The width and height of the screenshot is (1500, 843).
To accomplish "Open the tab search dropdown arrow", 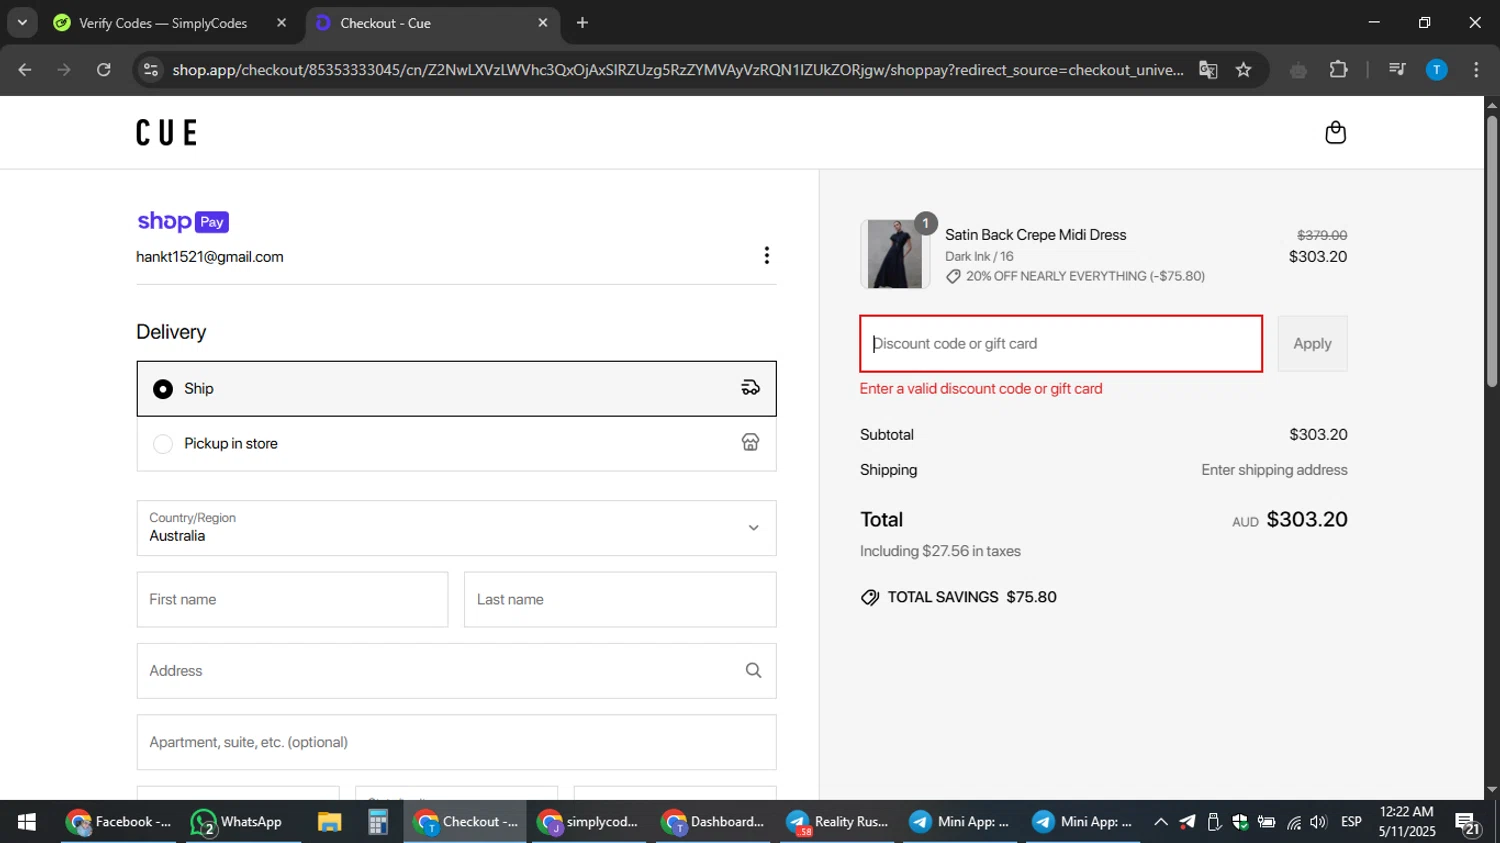I will coord(22,22).
